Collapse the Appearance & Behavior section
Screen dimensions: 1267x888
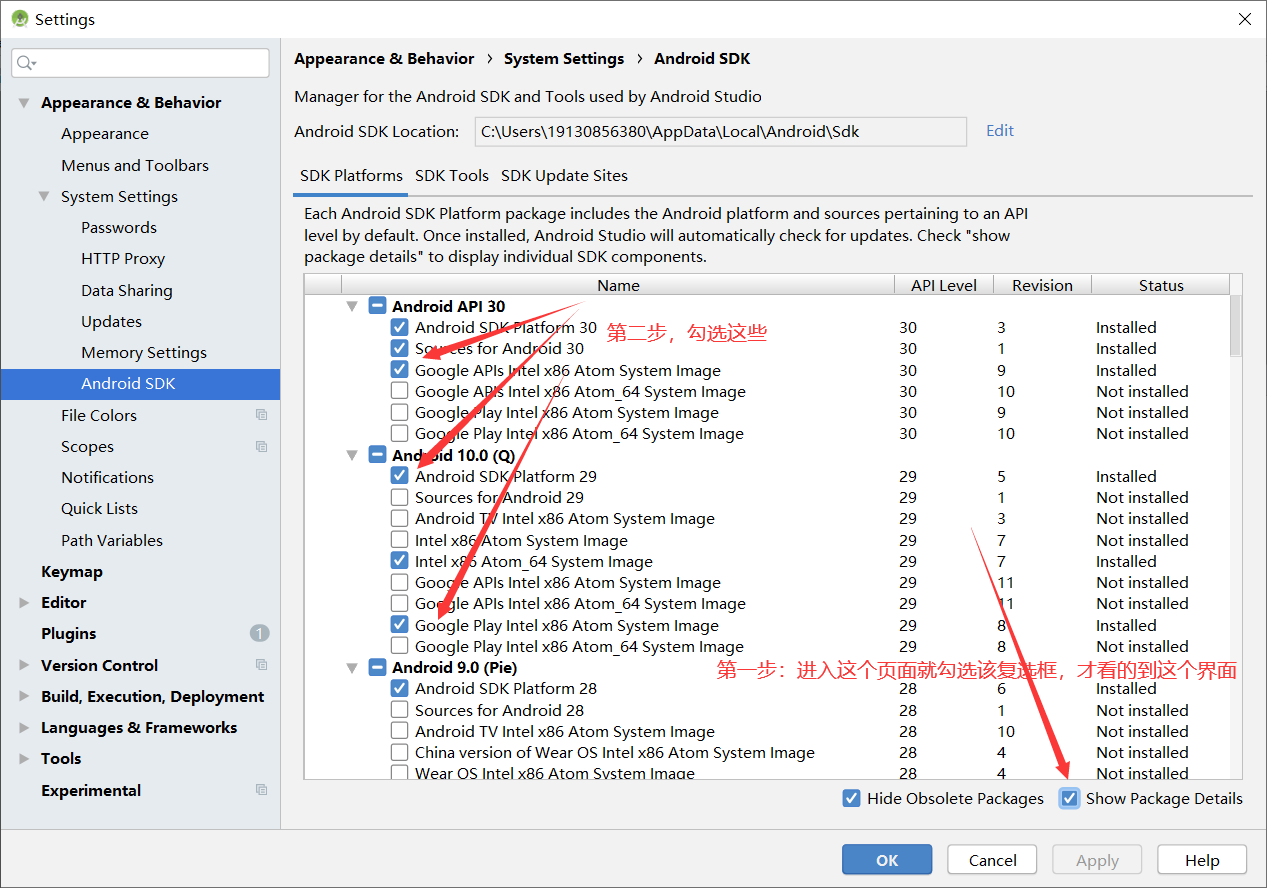(x=24, y=102)
